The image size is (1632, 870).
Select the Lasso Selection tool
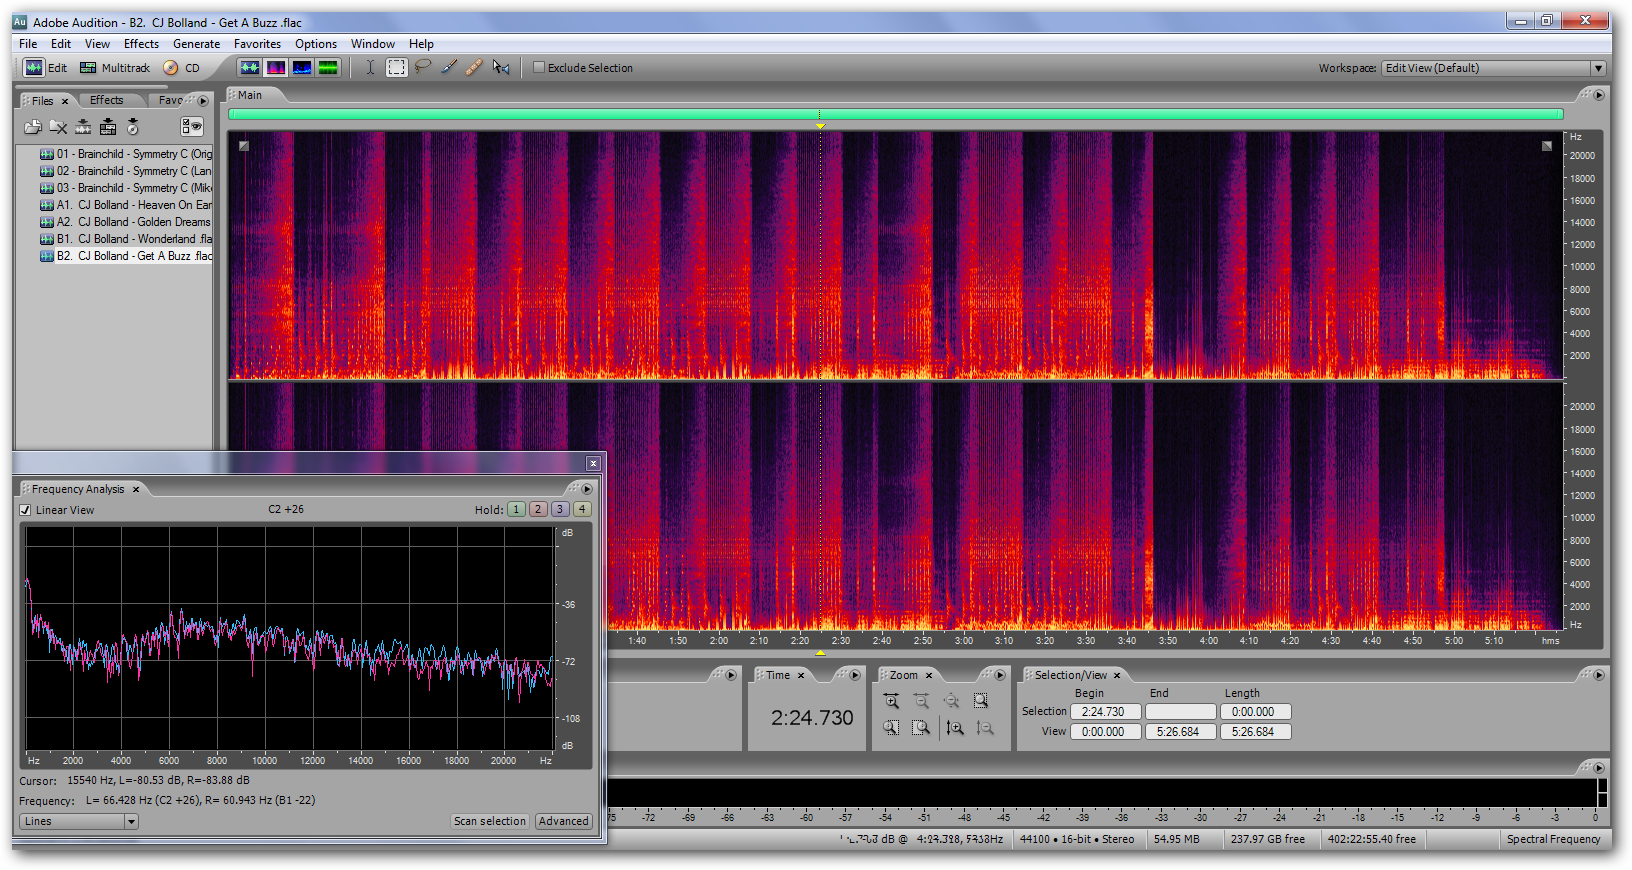point(423,68)
